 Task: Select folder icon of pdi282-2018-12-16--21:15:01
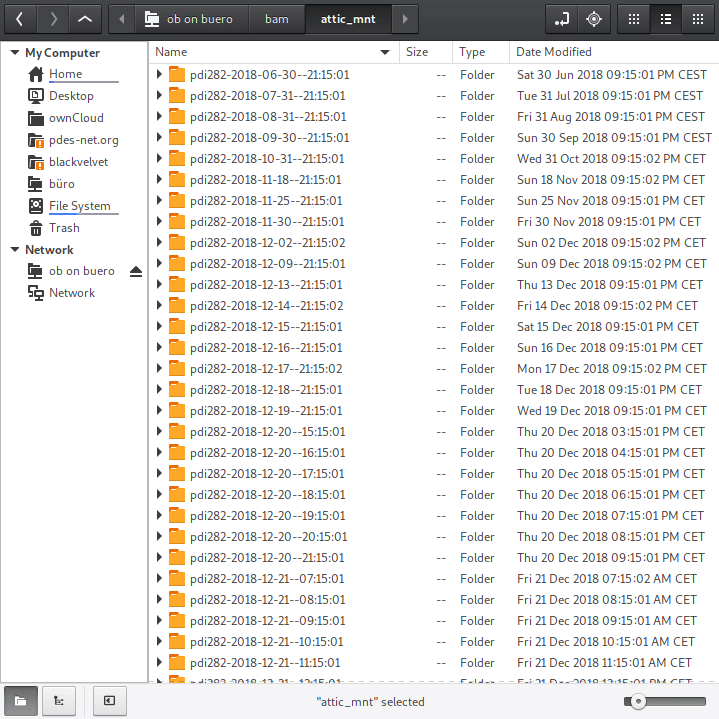point(177,347)
